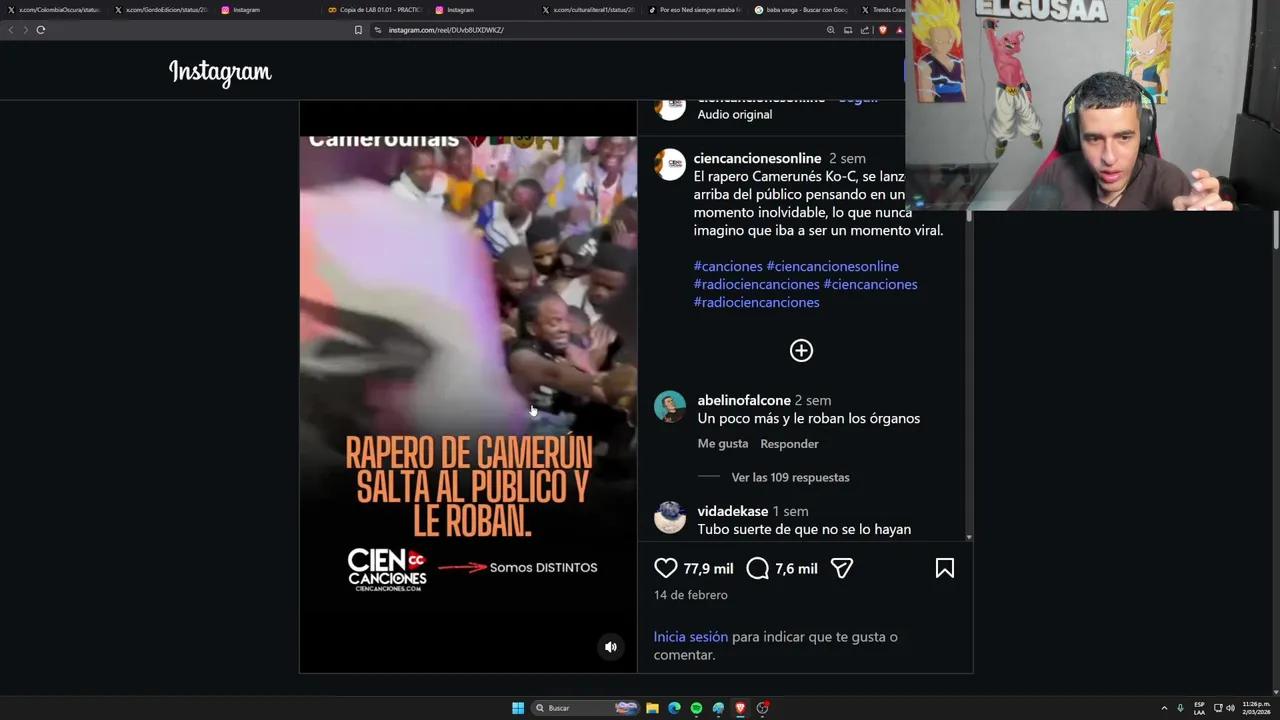1280x720 pixels.
Task: Expand Ver las 109 respuestas
Action: pyautogui.click(x=790, y=477)
